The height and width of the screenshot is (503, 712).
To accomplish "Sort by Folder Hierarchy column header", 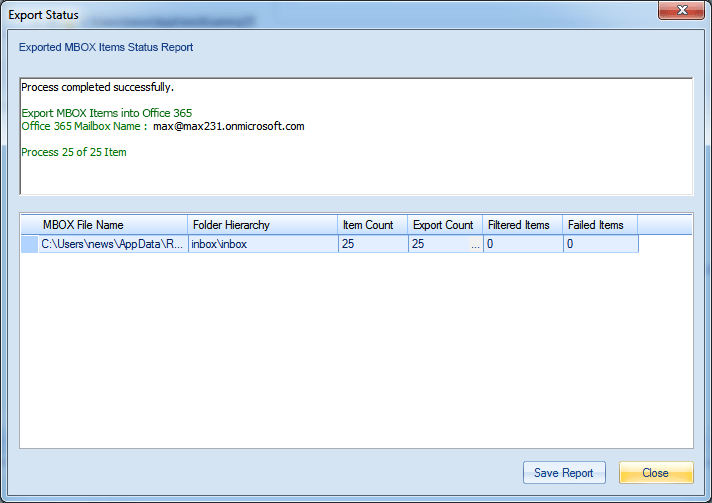I will (262, 225).
